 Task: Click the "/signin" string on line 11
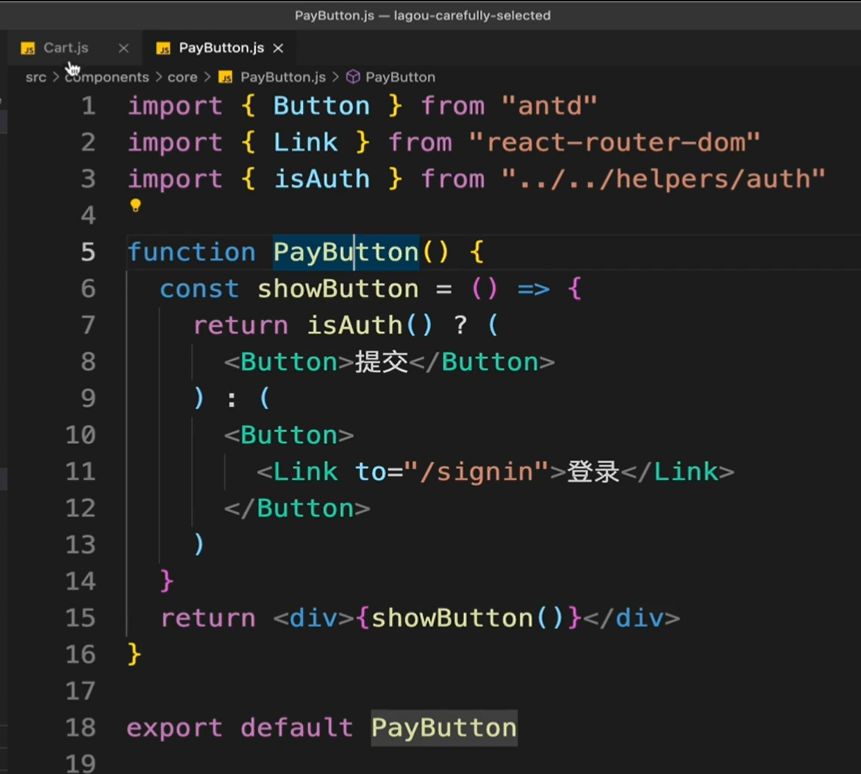click(477, 472)
